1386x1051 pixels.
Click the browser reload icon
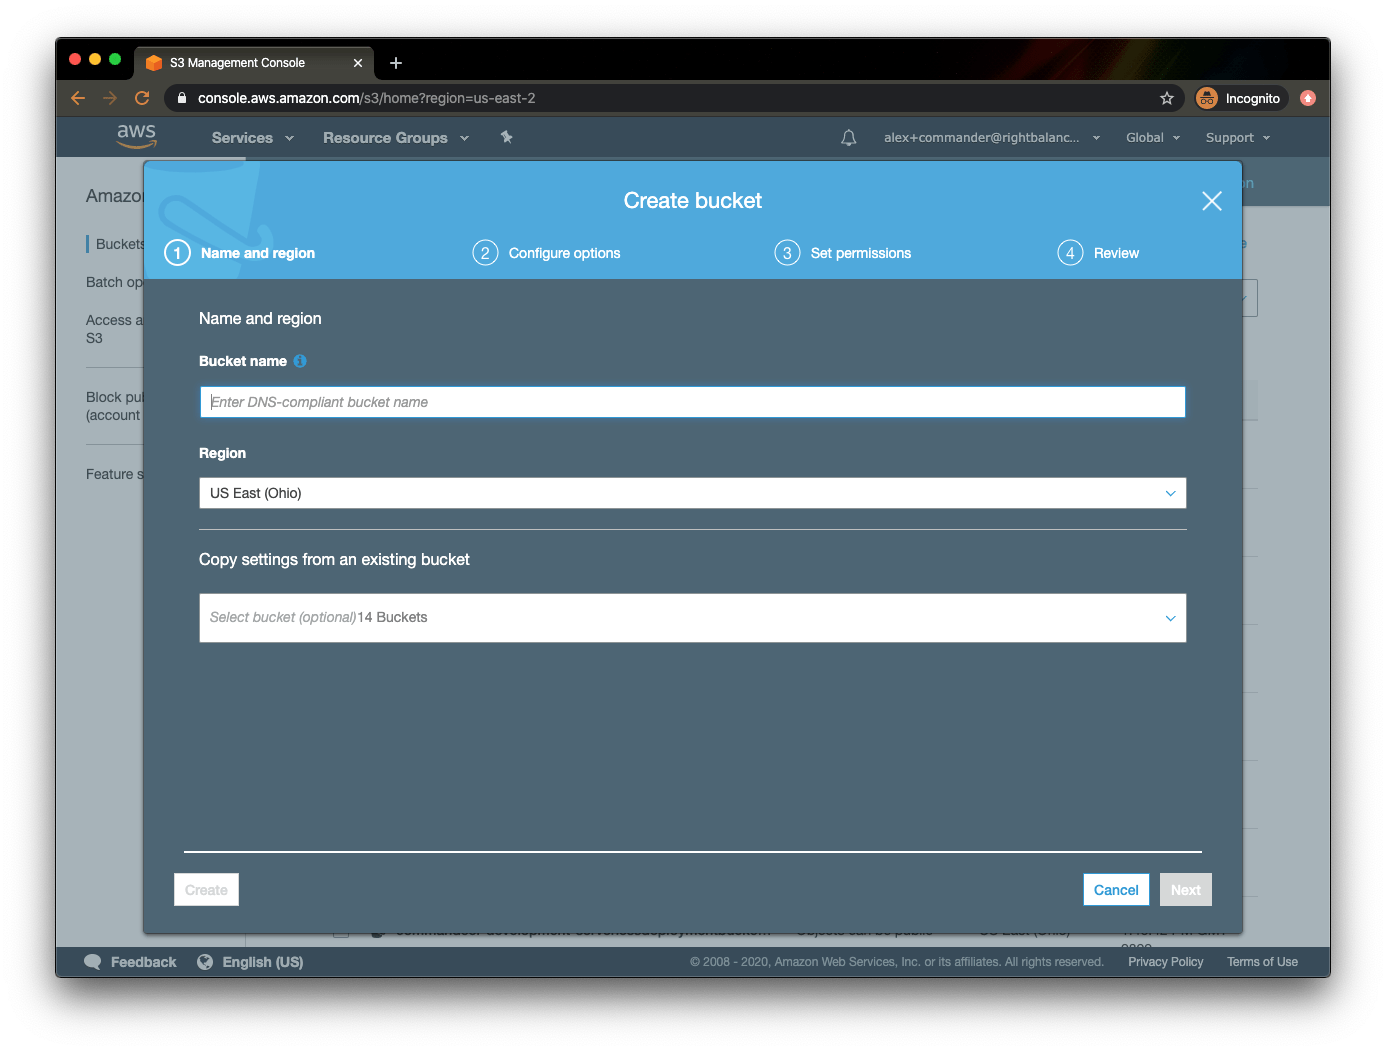[142, 98]
